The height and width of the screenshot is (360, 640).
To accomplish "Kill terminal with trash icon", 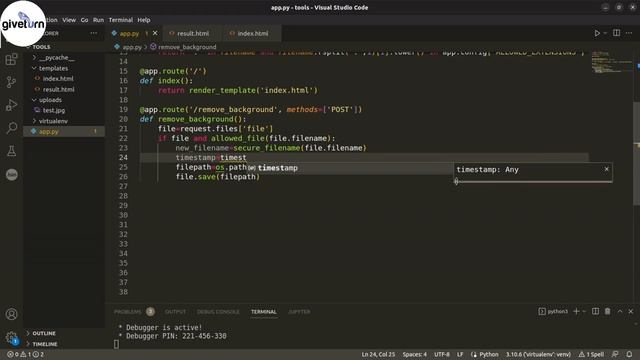I will pos(607,311).
